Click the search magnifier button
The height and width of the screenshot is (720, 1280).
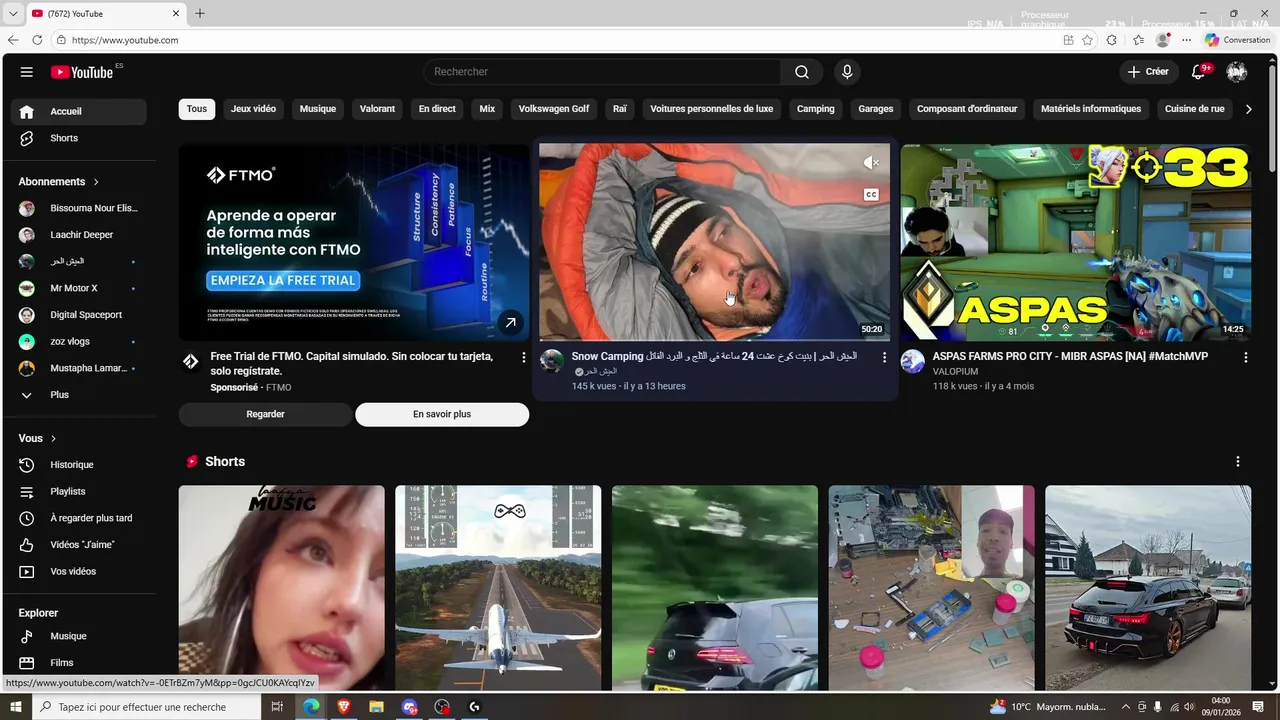tap(802, 72)
